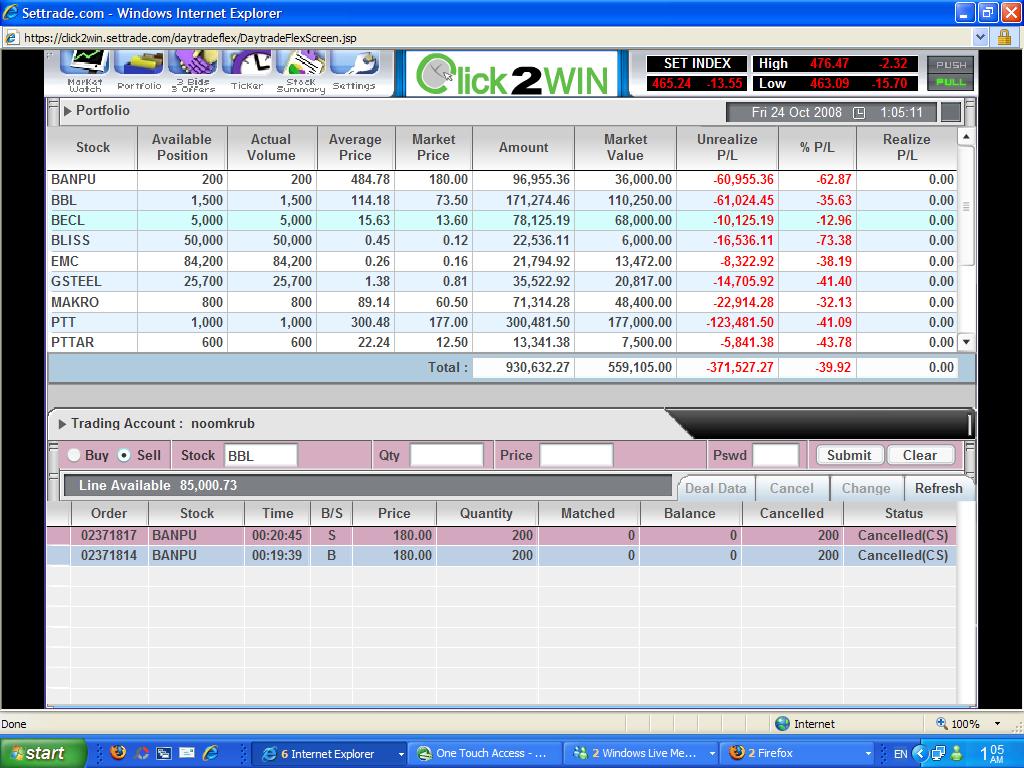Open the Market Watch icon
This screenshot has width=1024, height=768.
click(x=85, y=71)
